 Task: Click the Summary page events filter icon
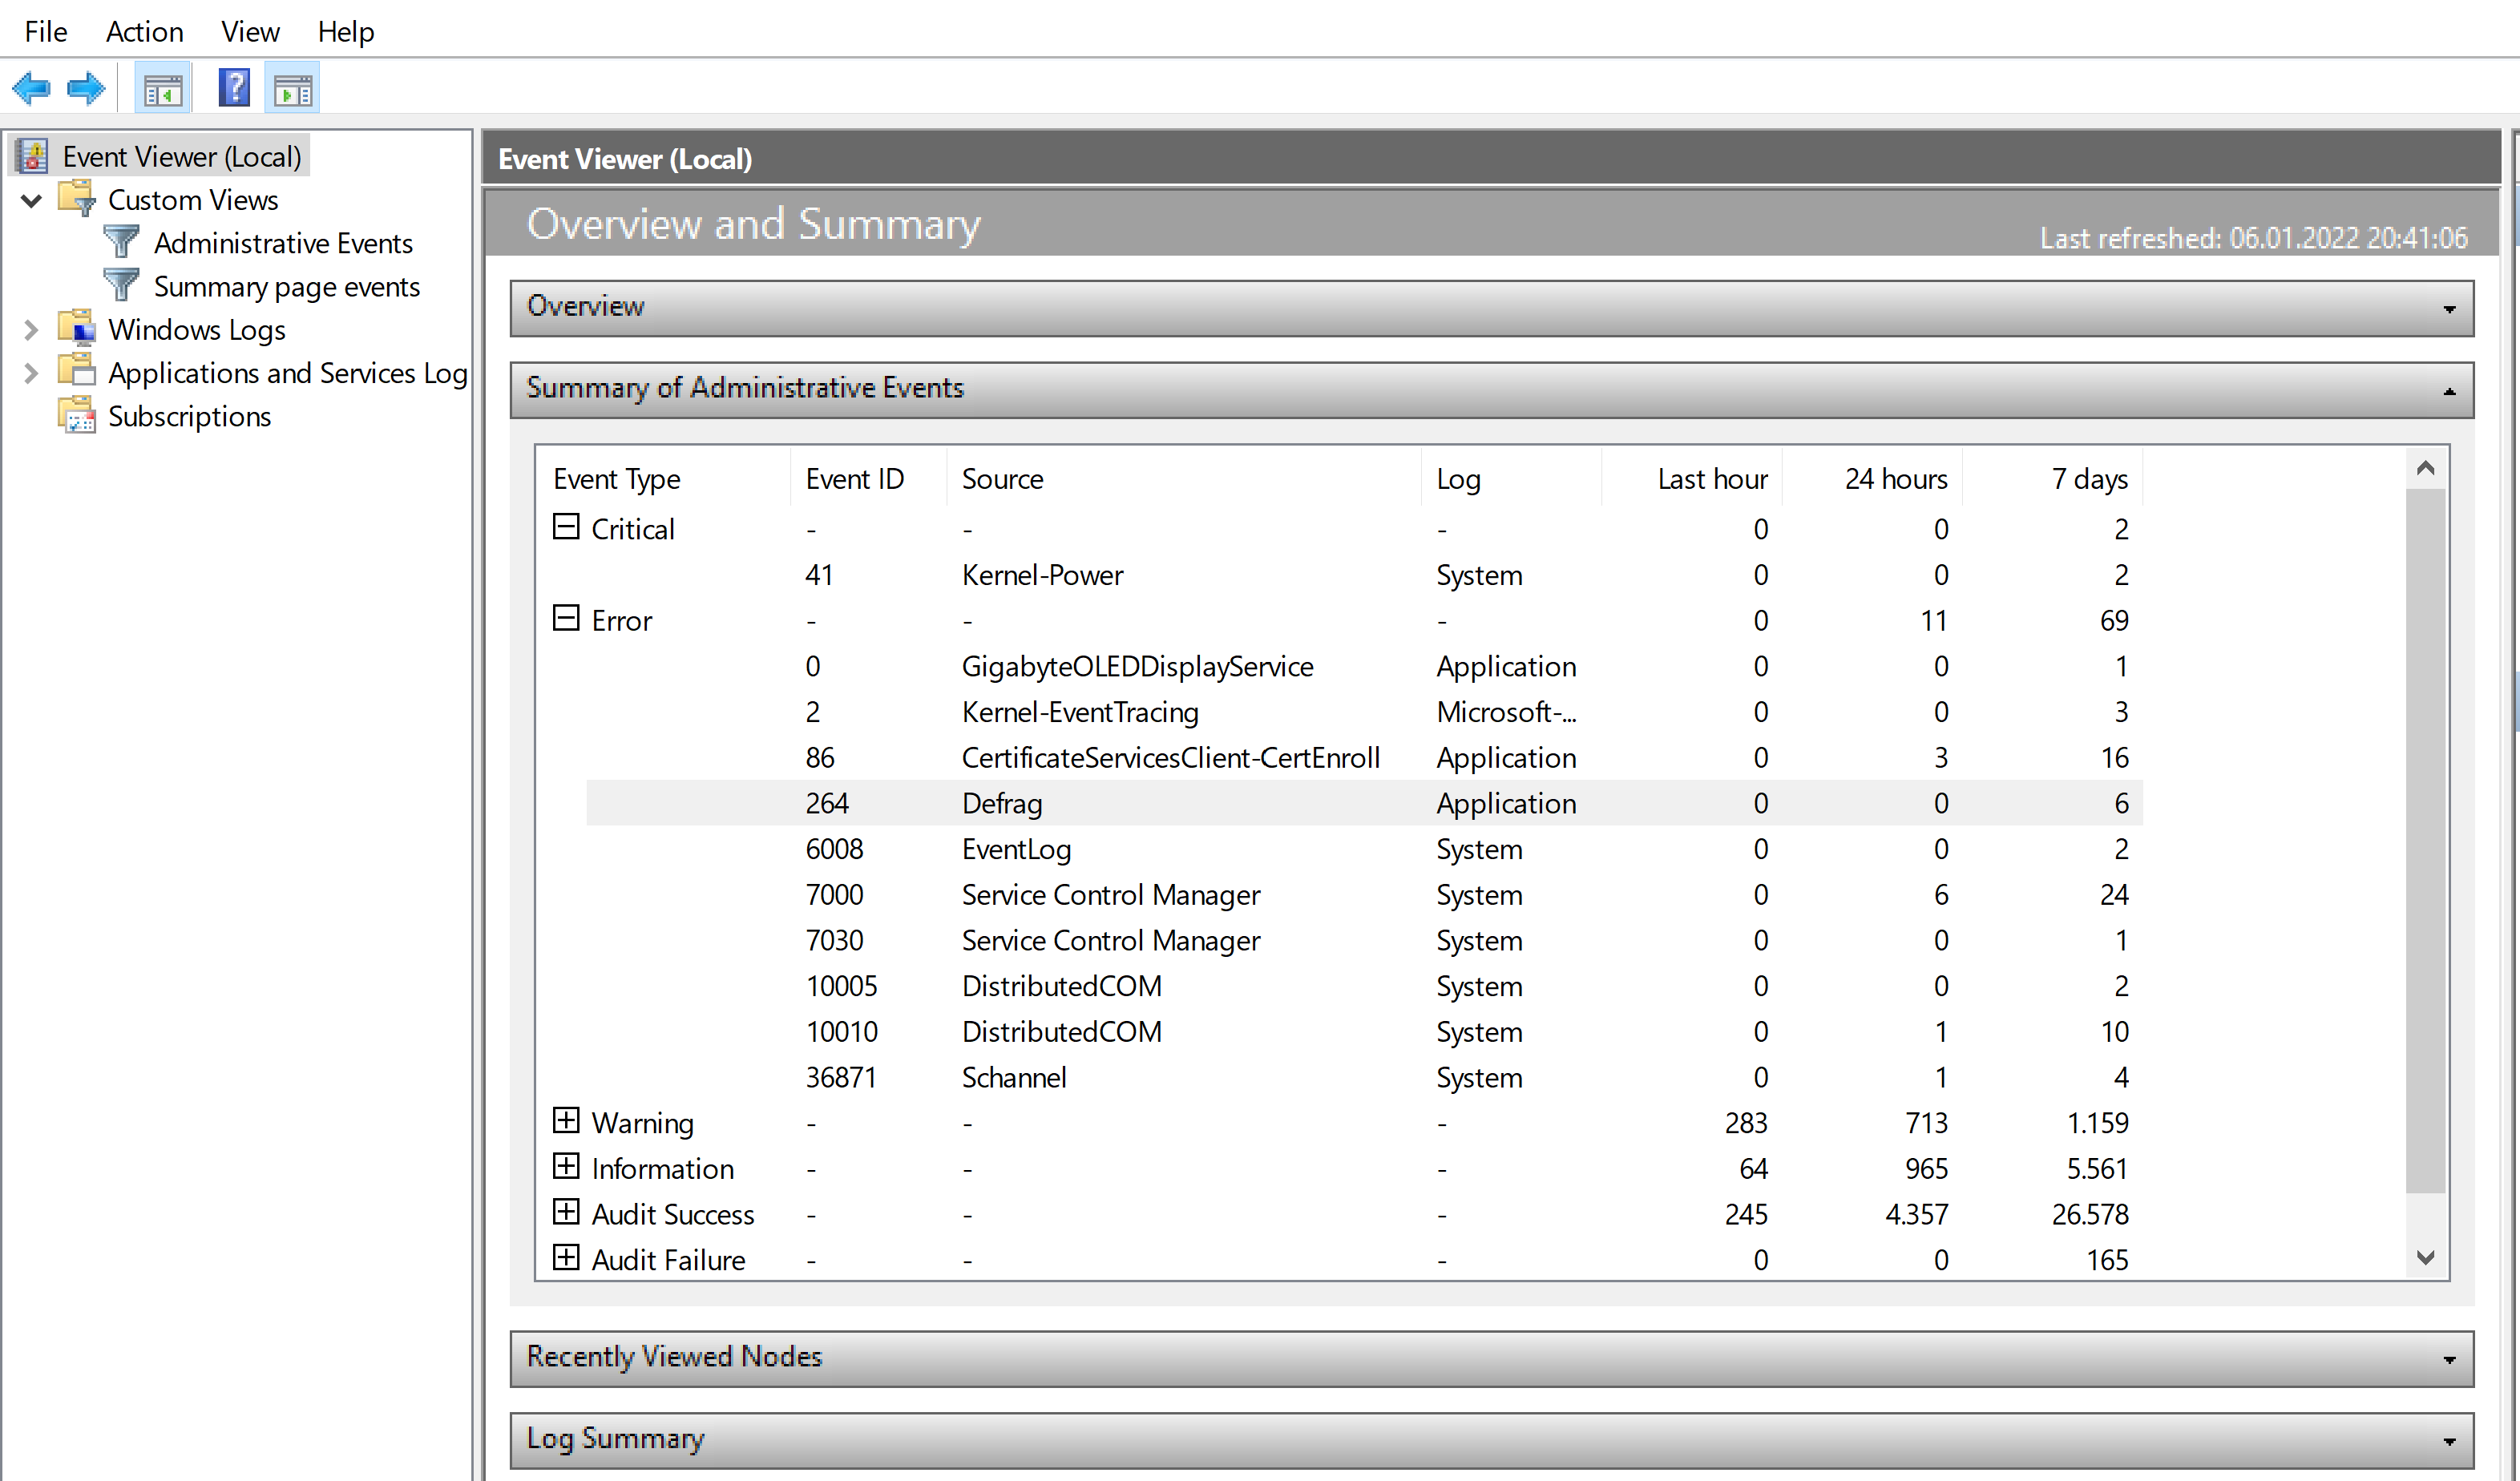[122, 286]
